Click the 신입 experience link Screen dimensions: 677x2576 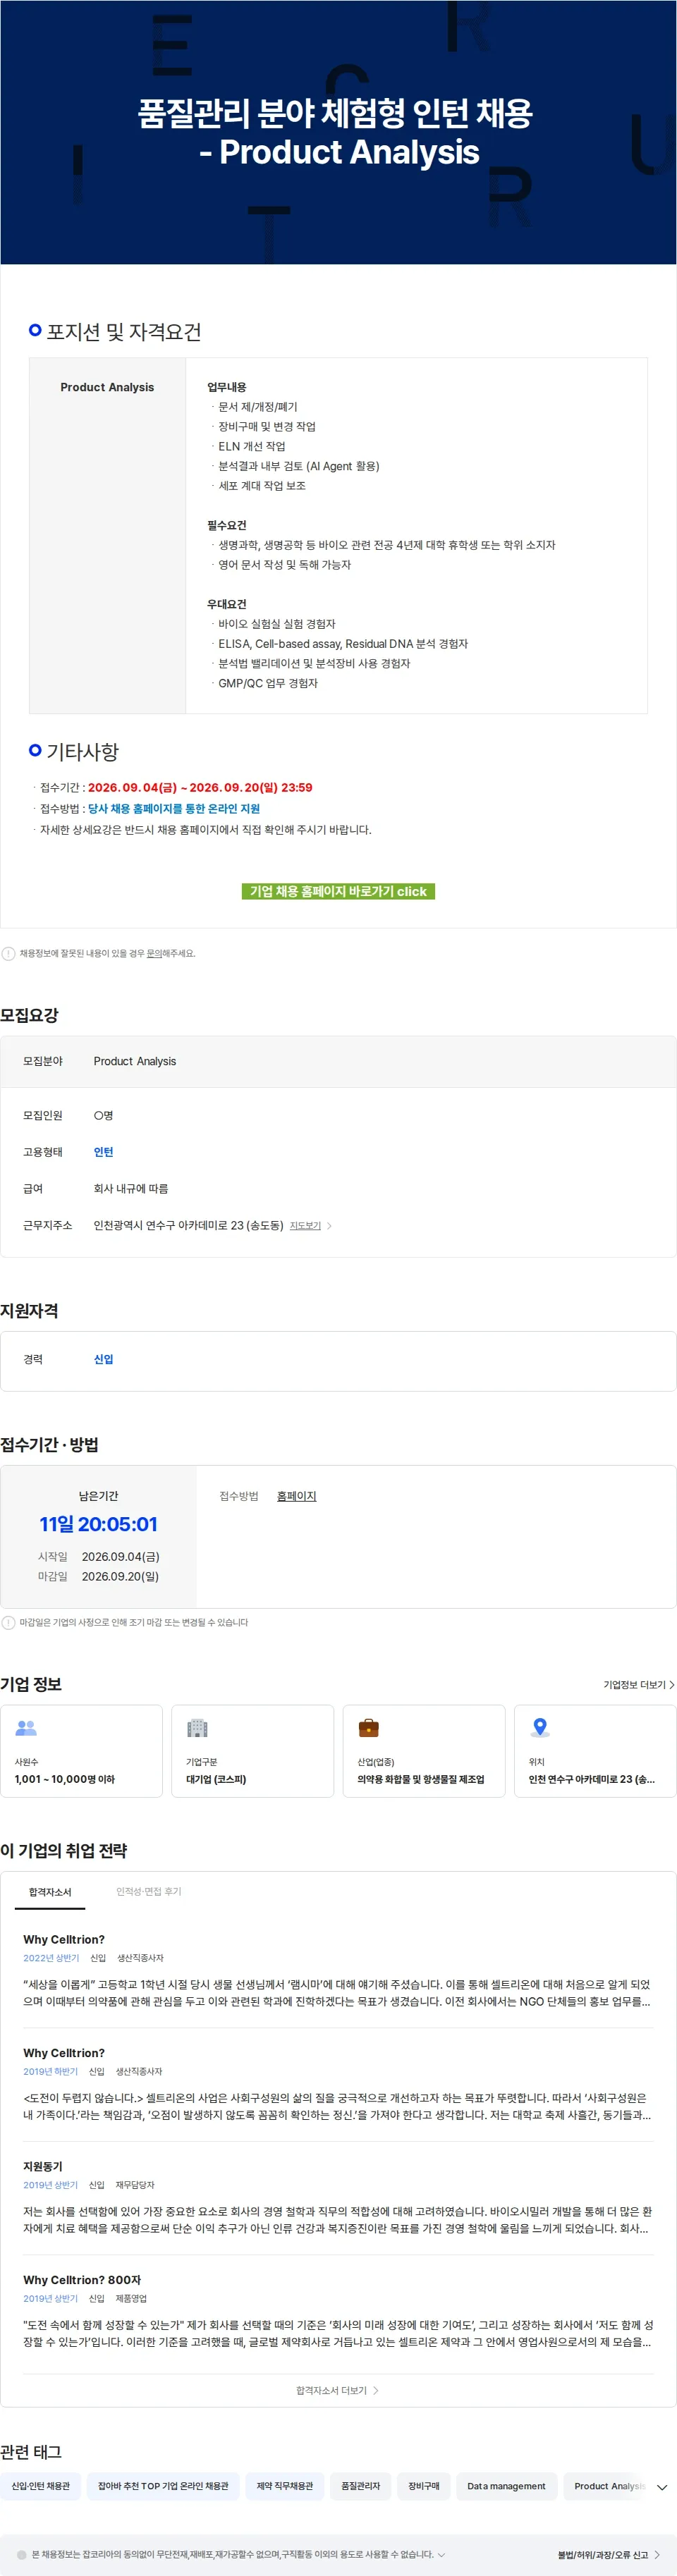tap(103, 1359)
